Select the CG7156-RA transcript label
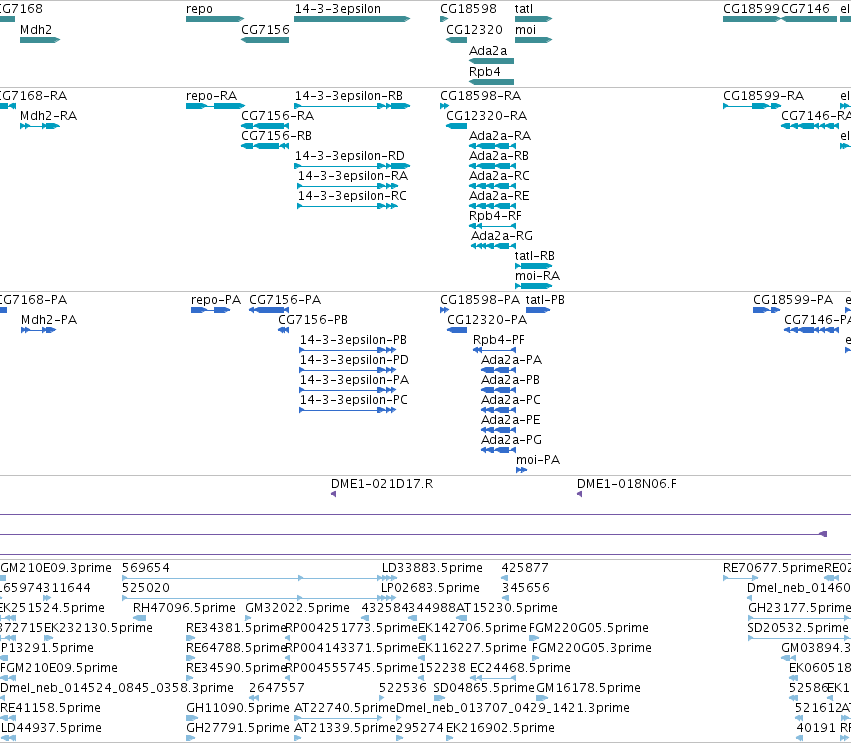This screenshot has width=851, height=743. pos(277,116)
